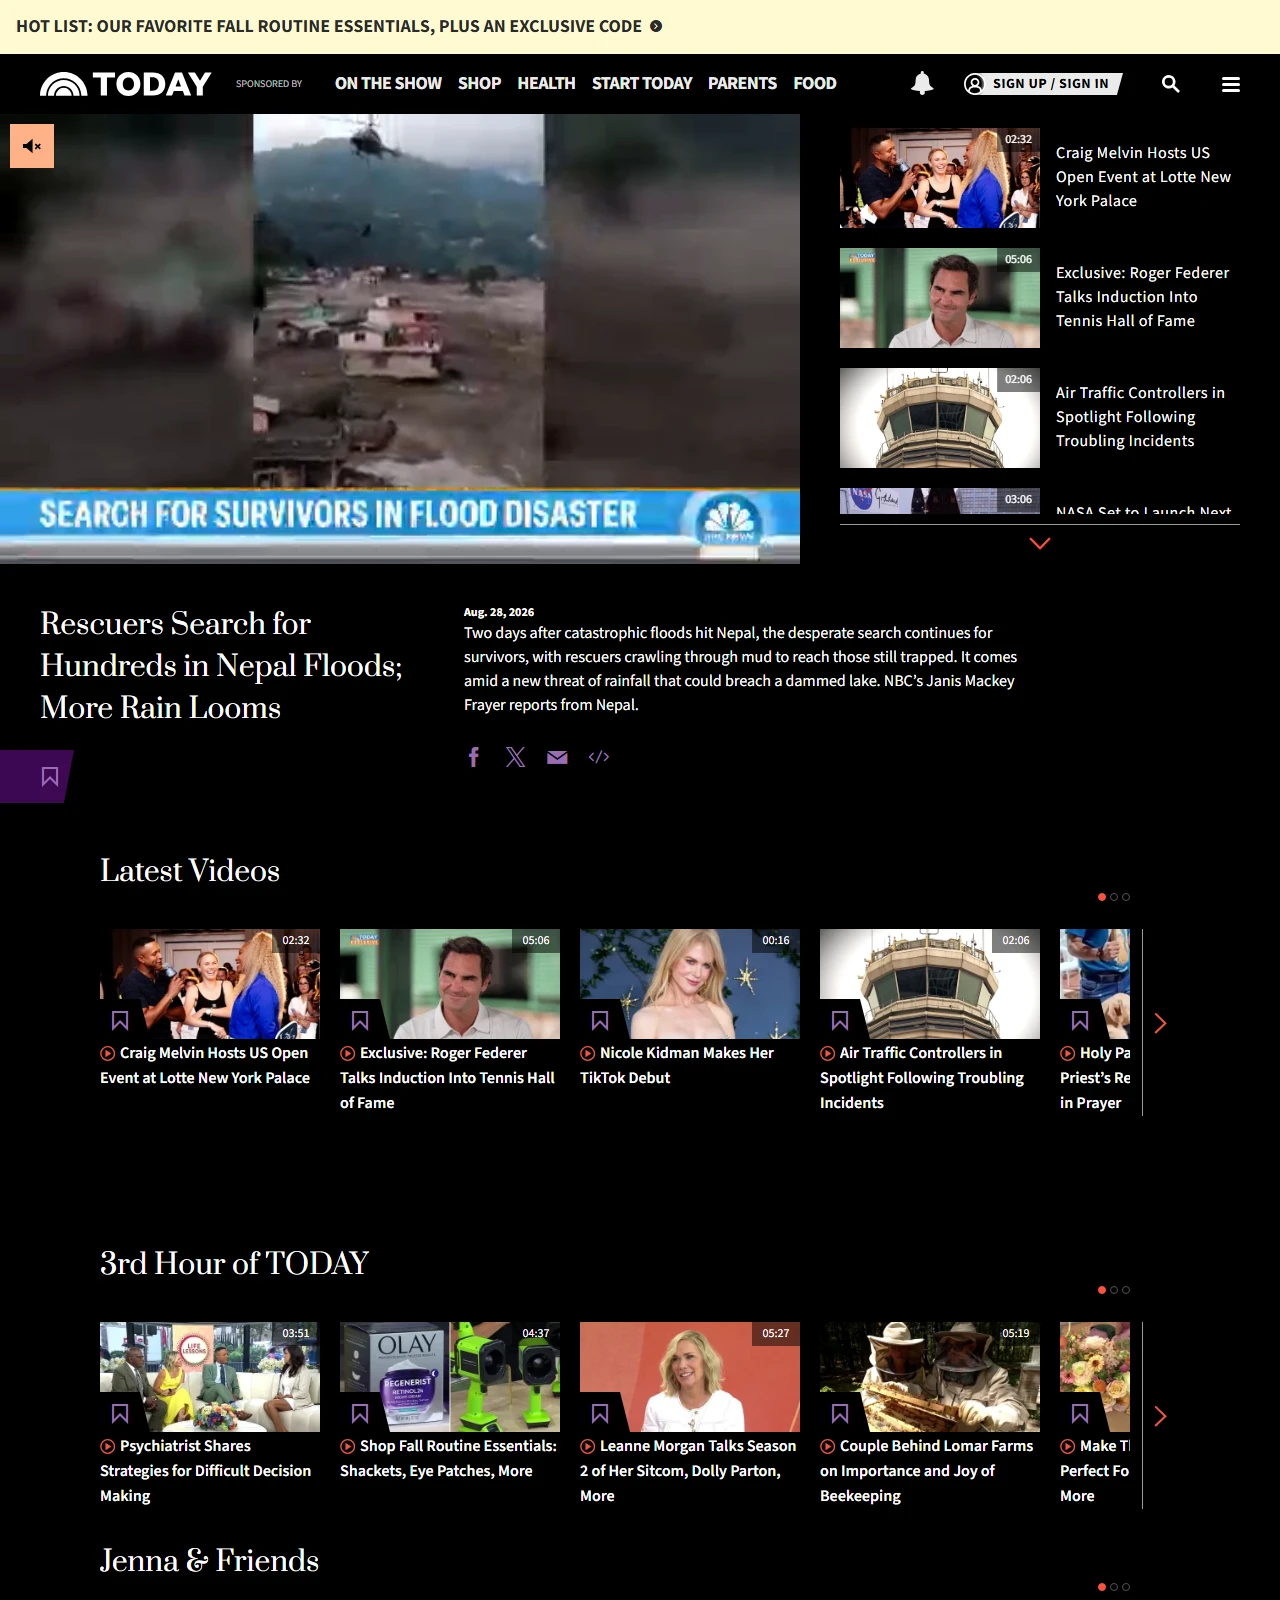Viewport: 1280px width, 1600px height.
Task: Open Parents nav item
Action: 742,84
